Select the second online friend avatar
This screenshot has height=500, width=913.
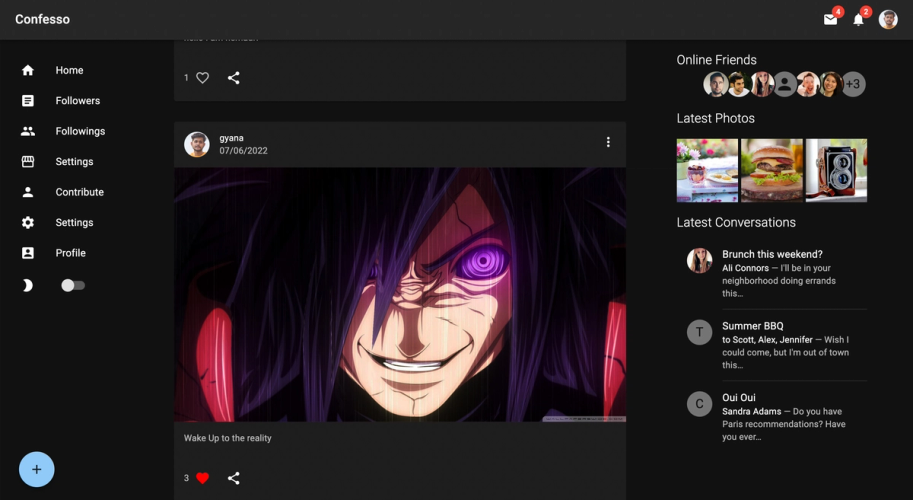click(x=739, y=84)
